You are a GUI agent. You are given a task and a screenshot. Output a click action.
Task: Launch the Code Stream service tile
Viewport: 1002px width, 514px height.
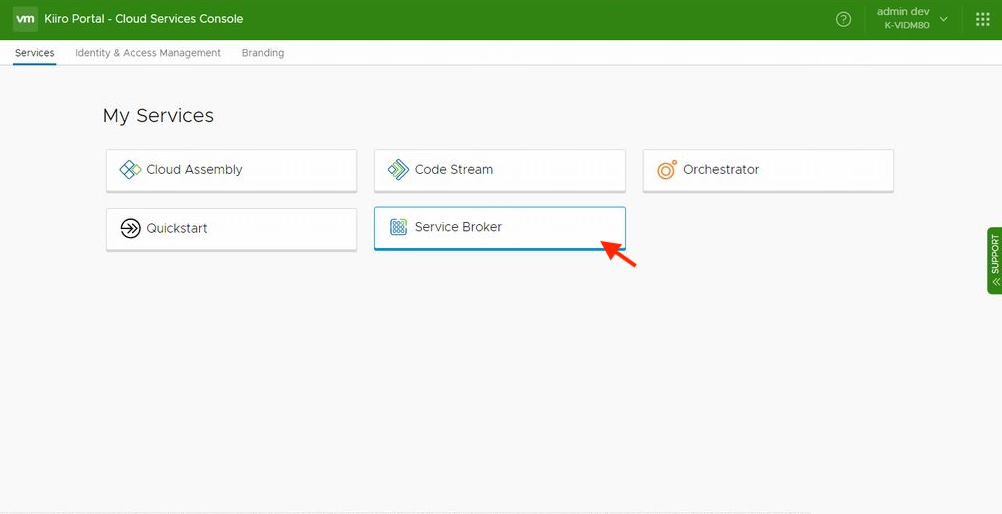coord(500,170)
